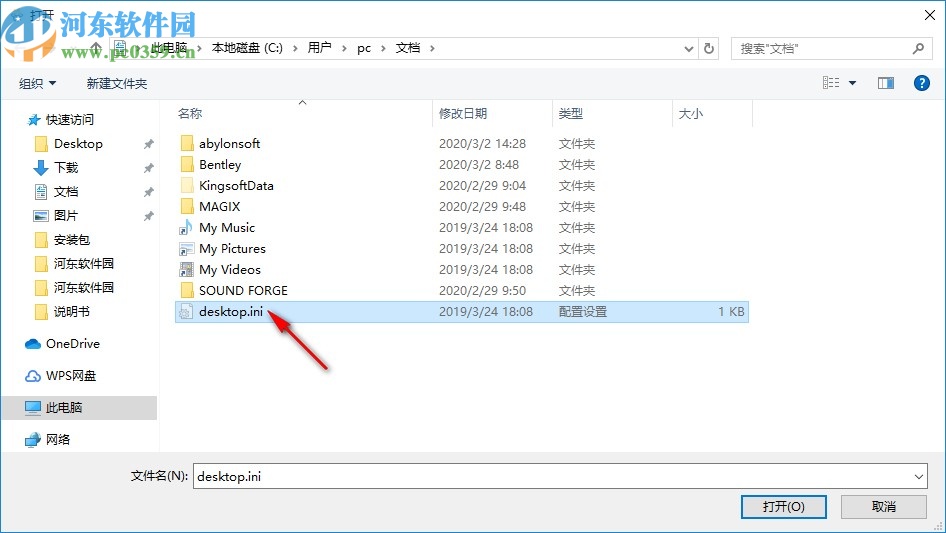
Task: Click the My Music note icon
Action: click(x=186, y=228)
